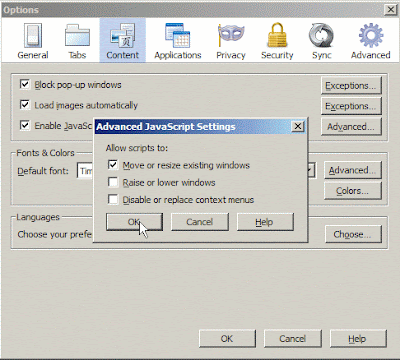Click OK in Advanced JavaScript Settings dialog
Screen dimensions: 400x360
pyautogui.click(x=134, y=222)
